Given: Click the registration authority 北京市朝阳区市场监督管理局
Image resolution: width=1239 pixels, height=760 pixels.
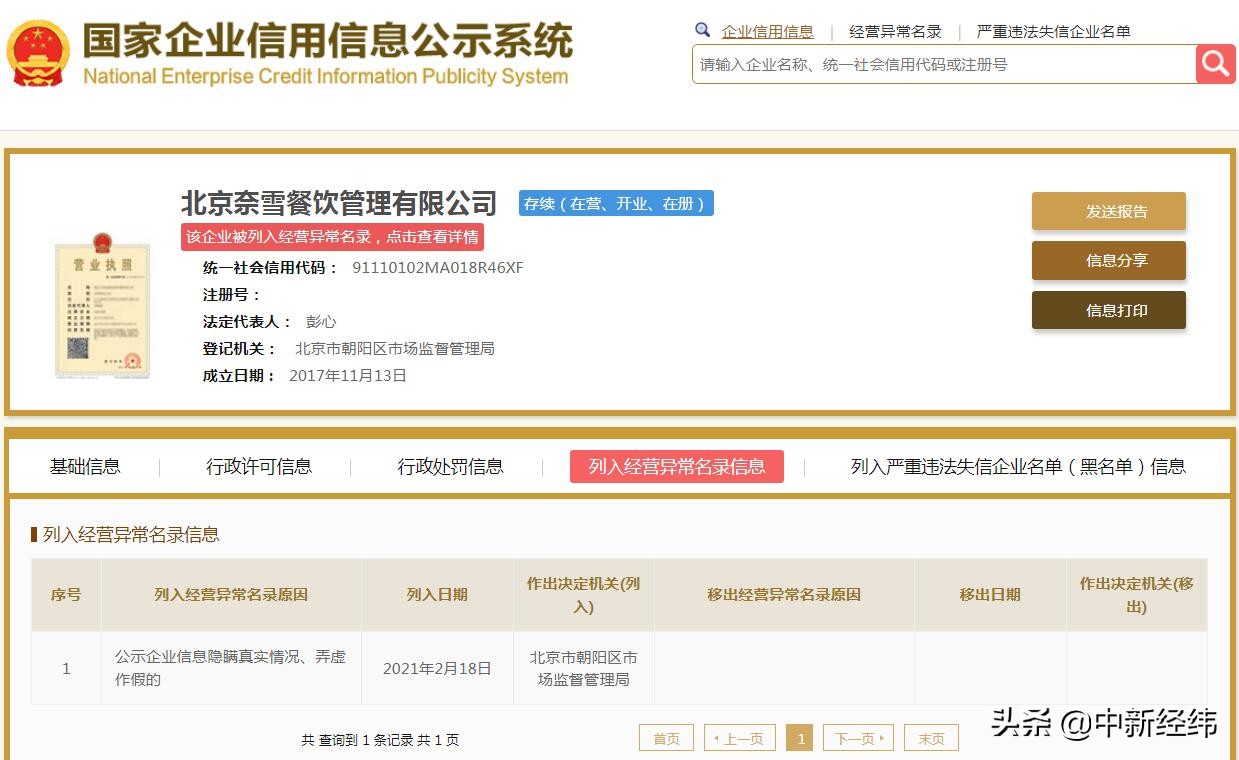Looking at the screenshot, I should coord(395,348).
